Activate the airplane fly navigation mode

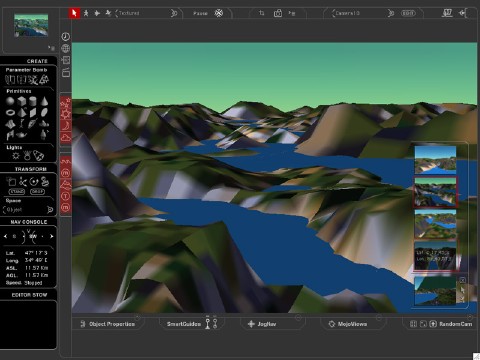point(97,13)
